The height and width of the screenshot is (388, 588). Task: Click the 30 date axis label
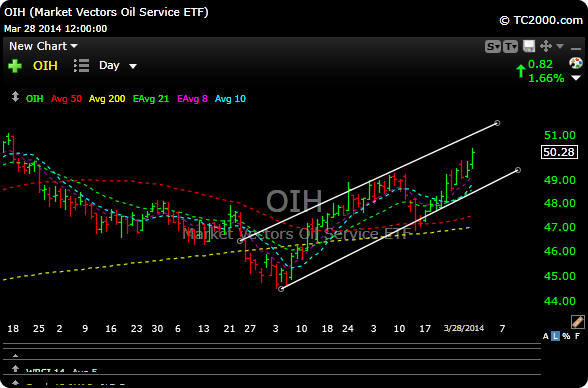(157, 329)
